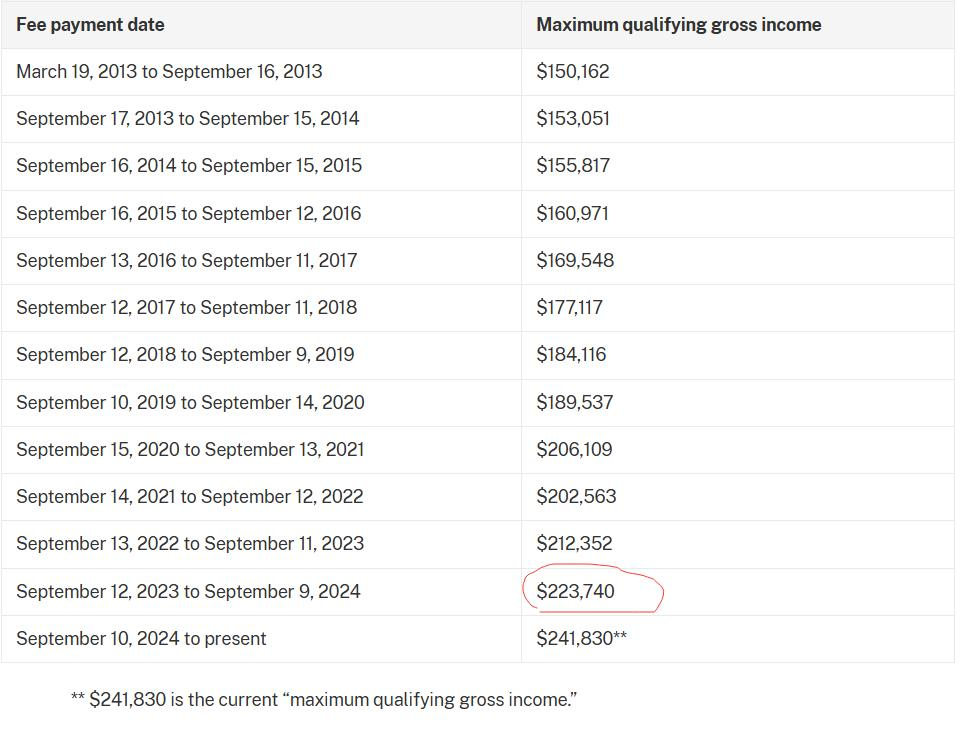The height and width of the screenshot is (737, 978).
Task: Select the circled $223,740 income value
Action: [x=576, y=592]
